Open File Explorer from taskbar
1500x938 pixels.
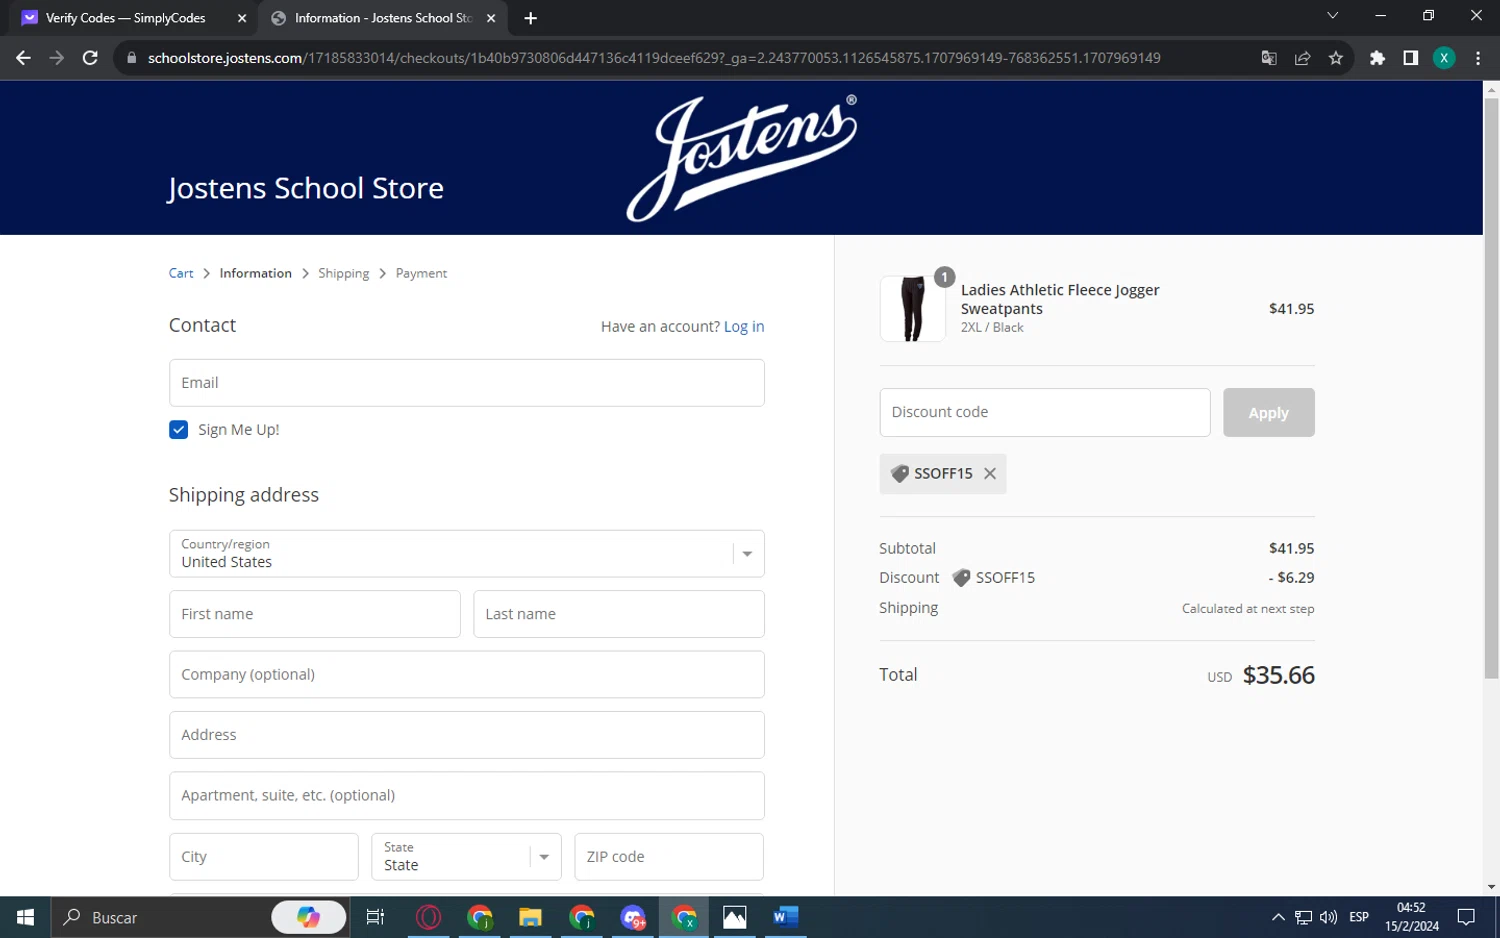point(530,917)
